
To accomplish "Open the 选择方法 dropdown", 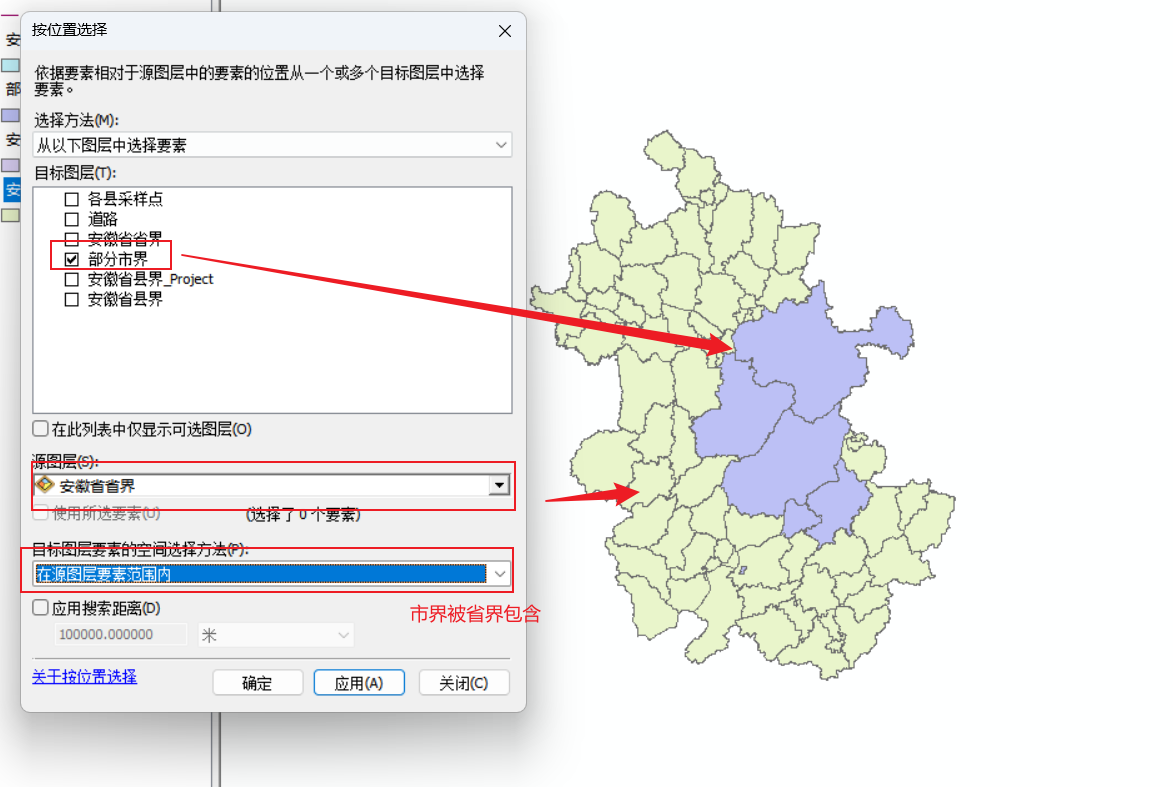I will 272,144.
